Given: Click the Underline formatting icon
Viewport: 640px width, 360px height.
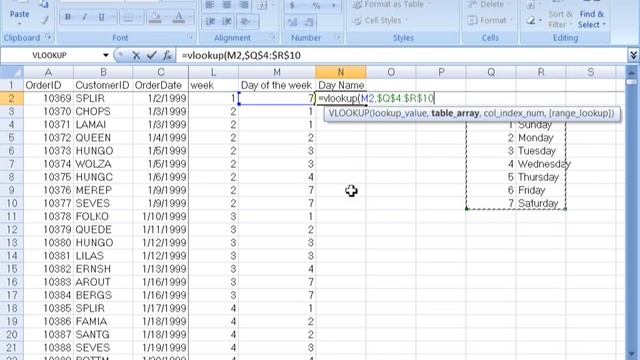Looking at the screenshot, I should coord(101,17).
